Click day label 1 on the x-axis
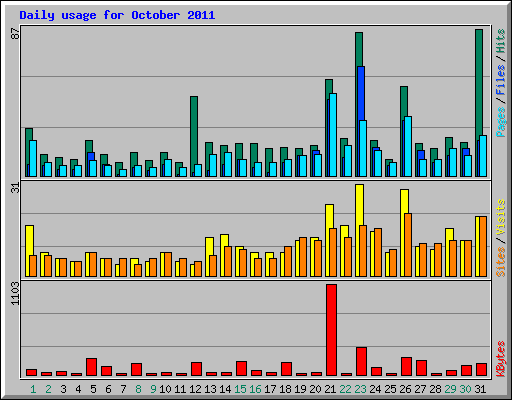 point(33,389)
